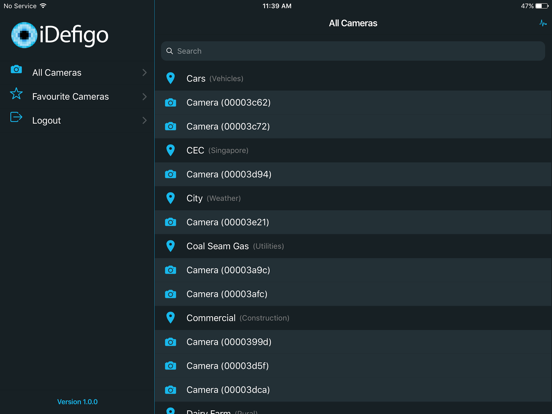The image size is (552, 414).
Task: Click the battery indicator in status bar
Action: click(542, 6)
